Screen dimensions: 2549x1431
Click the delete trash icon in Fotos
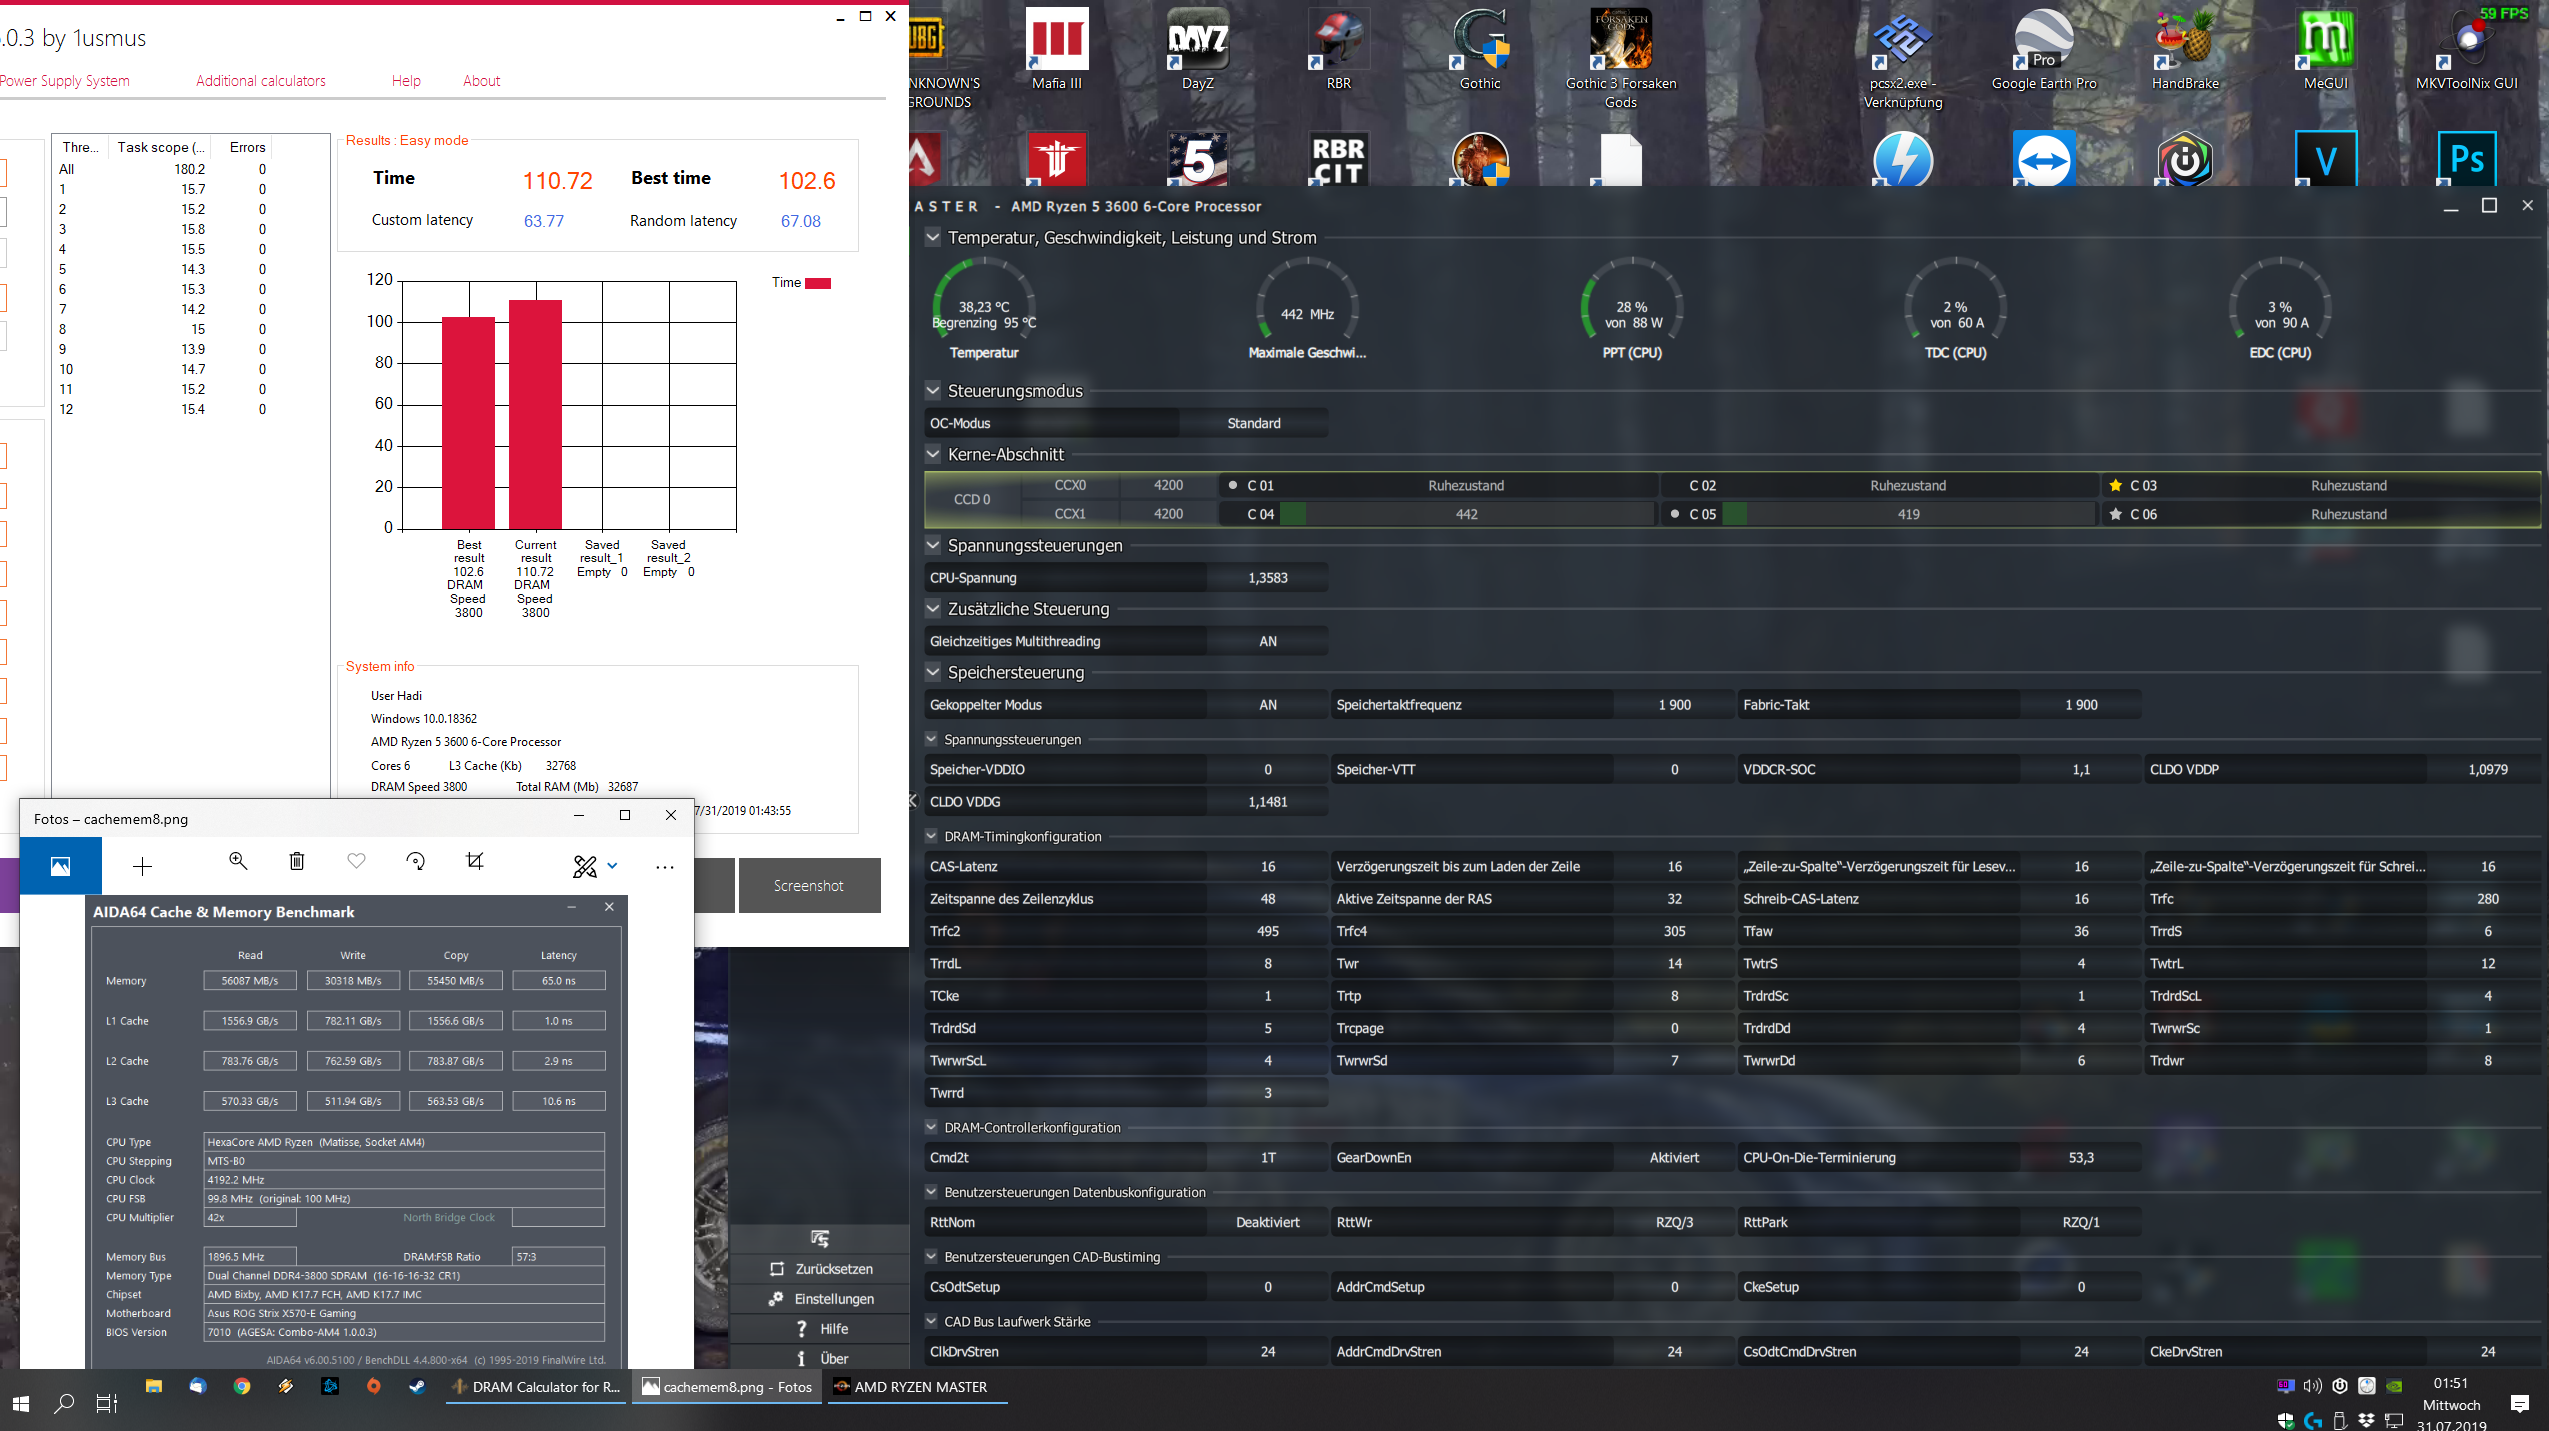(297, 861)
